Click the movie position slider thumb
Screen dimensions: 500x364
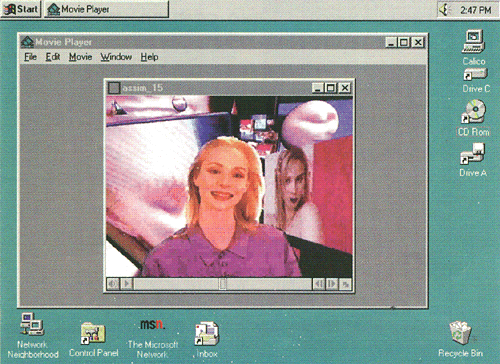coord(223,284)
